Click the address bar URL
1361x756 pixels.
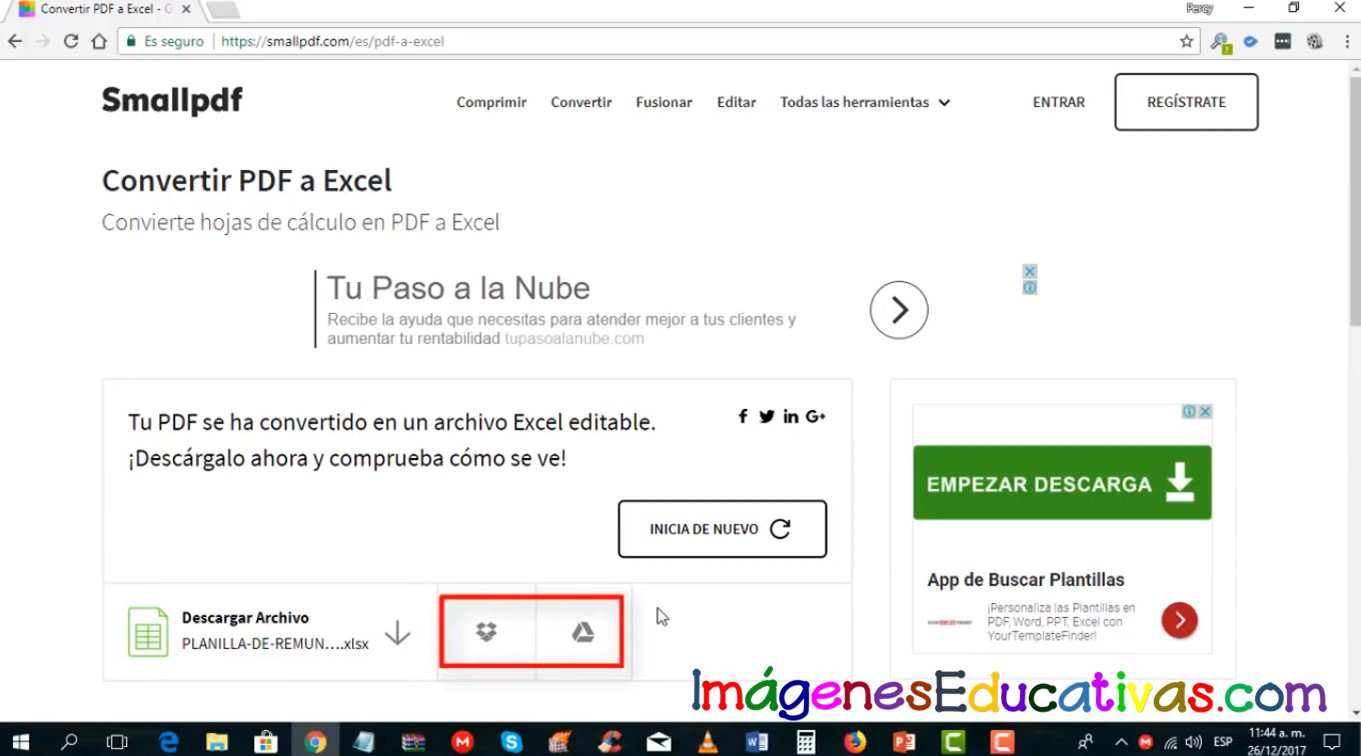(x=332, y=42)
